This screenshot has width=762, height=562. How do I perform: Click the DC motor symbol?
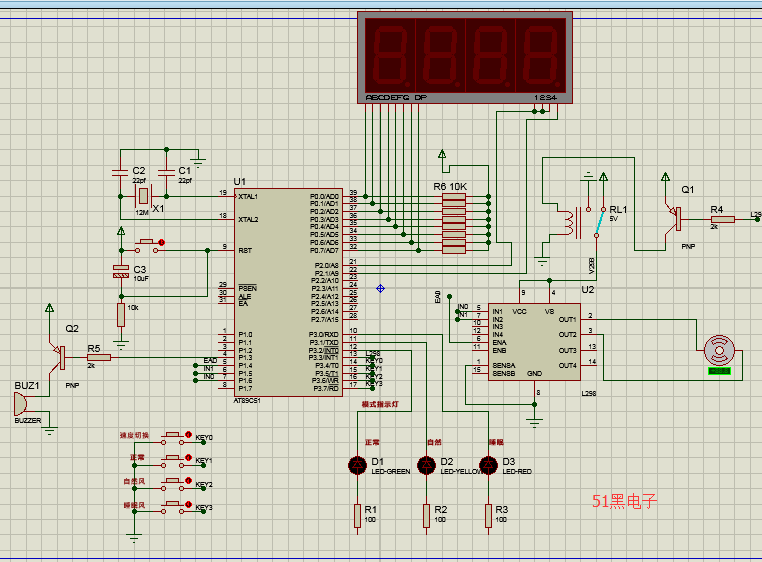[719, 350]
